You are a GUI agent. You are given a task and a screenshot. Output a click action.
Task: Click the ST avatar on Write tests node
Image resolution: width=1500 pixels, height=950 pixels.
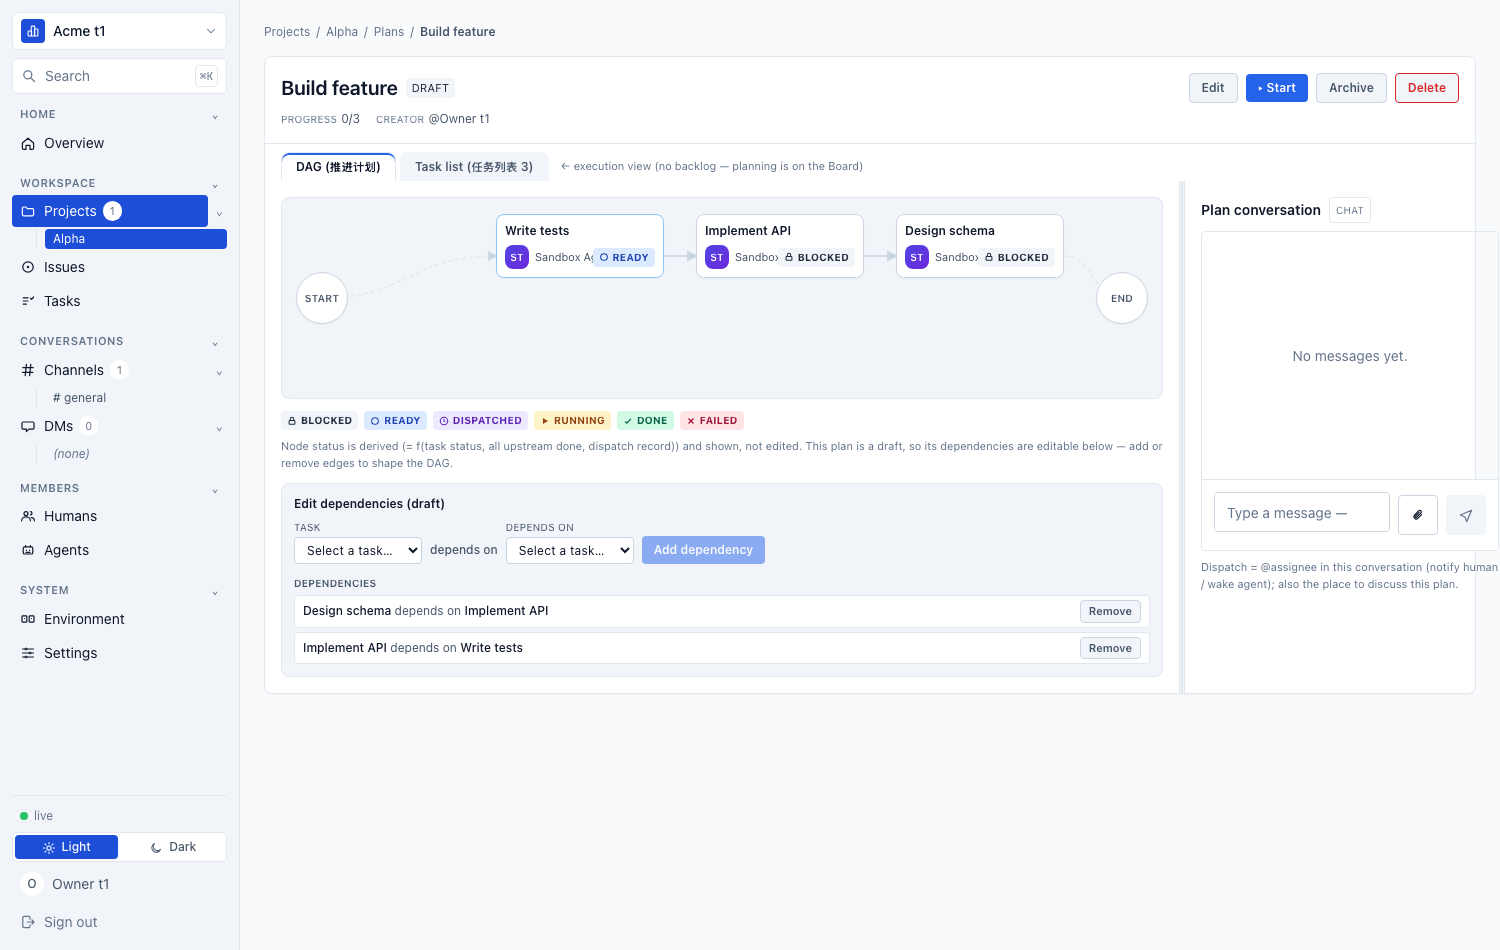517,257
